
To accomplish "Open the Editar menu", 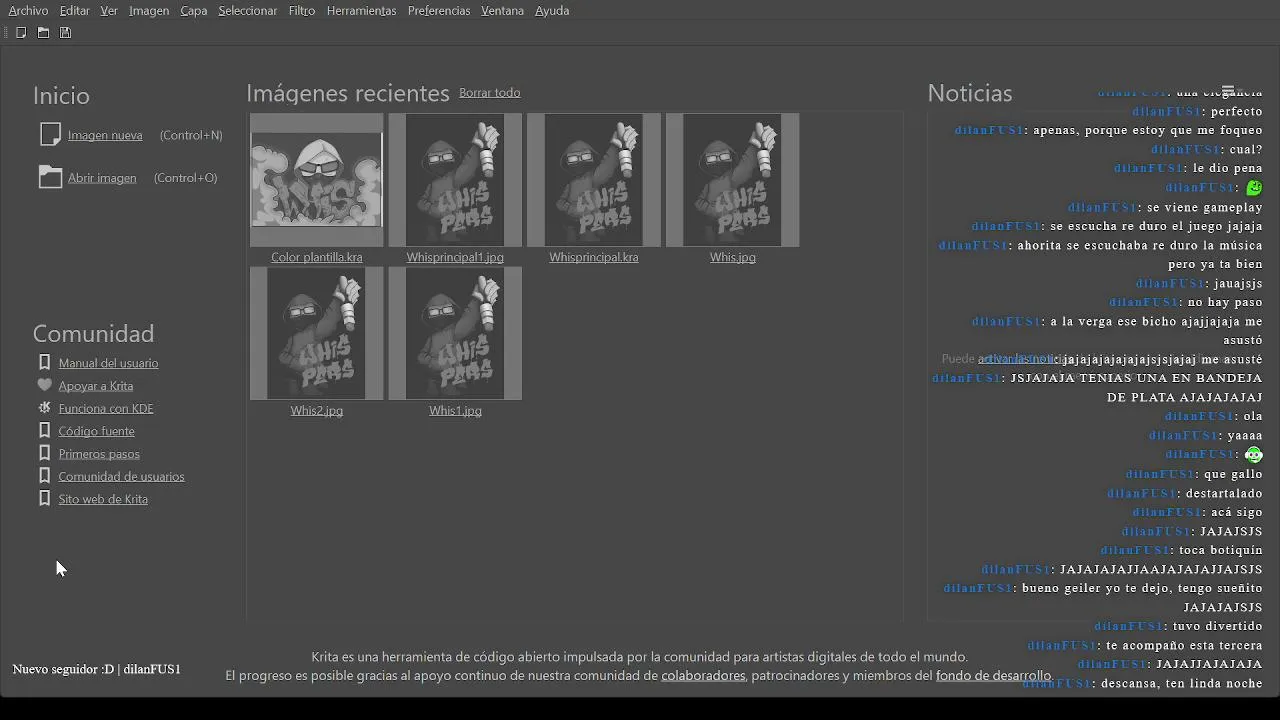I will tap(74, 10).
